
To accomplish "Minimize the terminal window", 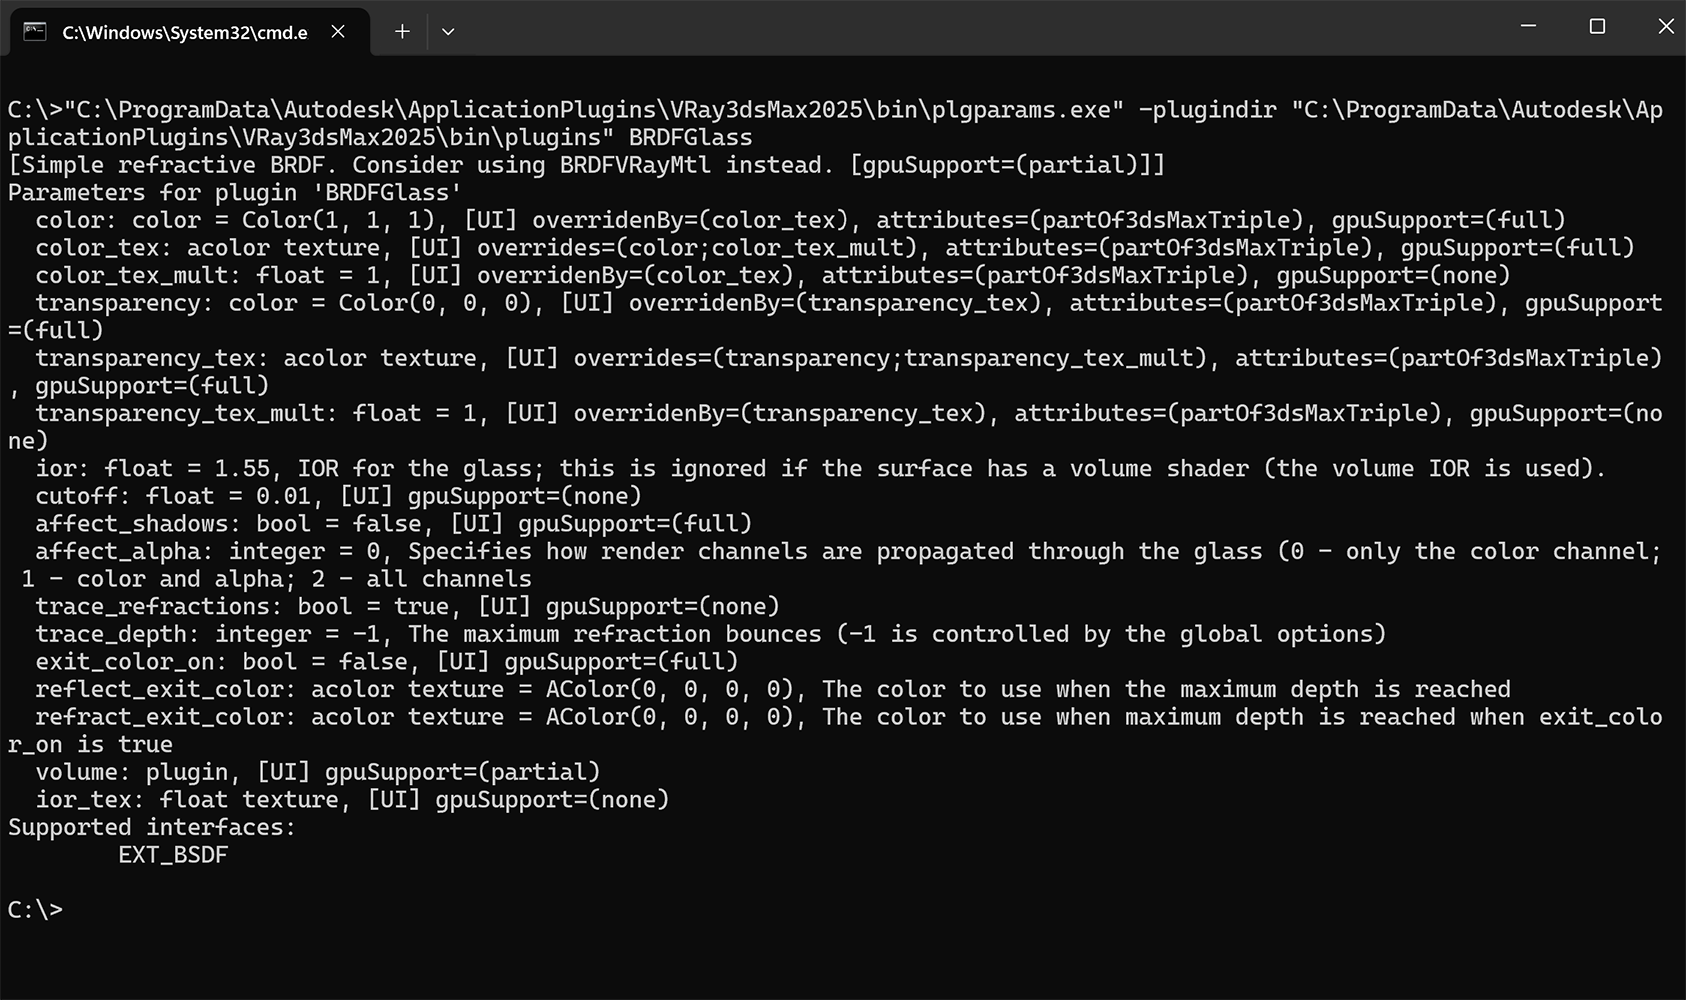I will pos(1528,27).
